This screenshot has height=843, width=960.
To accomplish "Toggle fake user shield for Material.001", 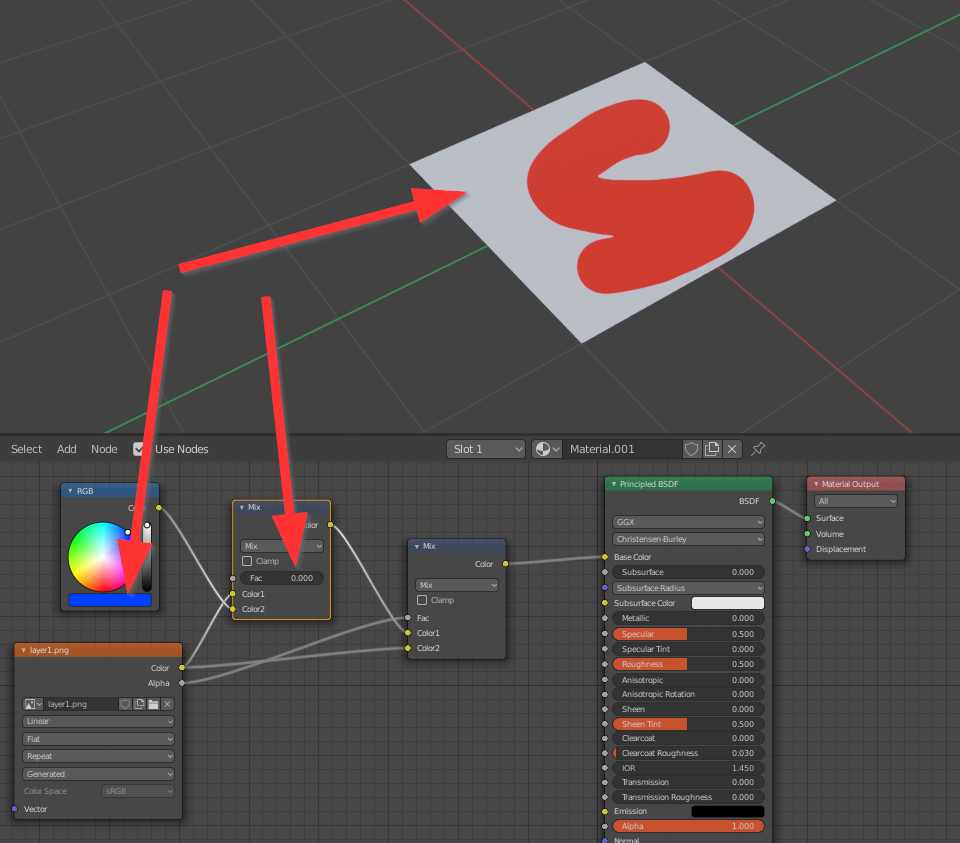I will (x=691, y=449).
